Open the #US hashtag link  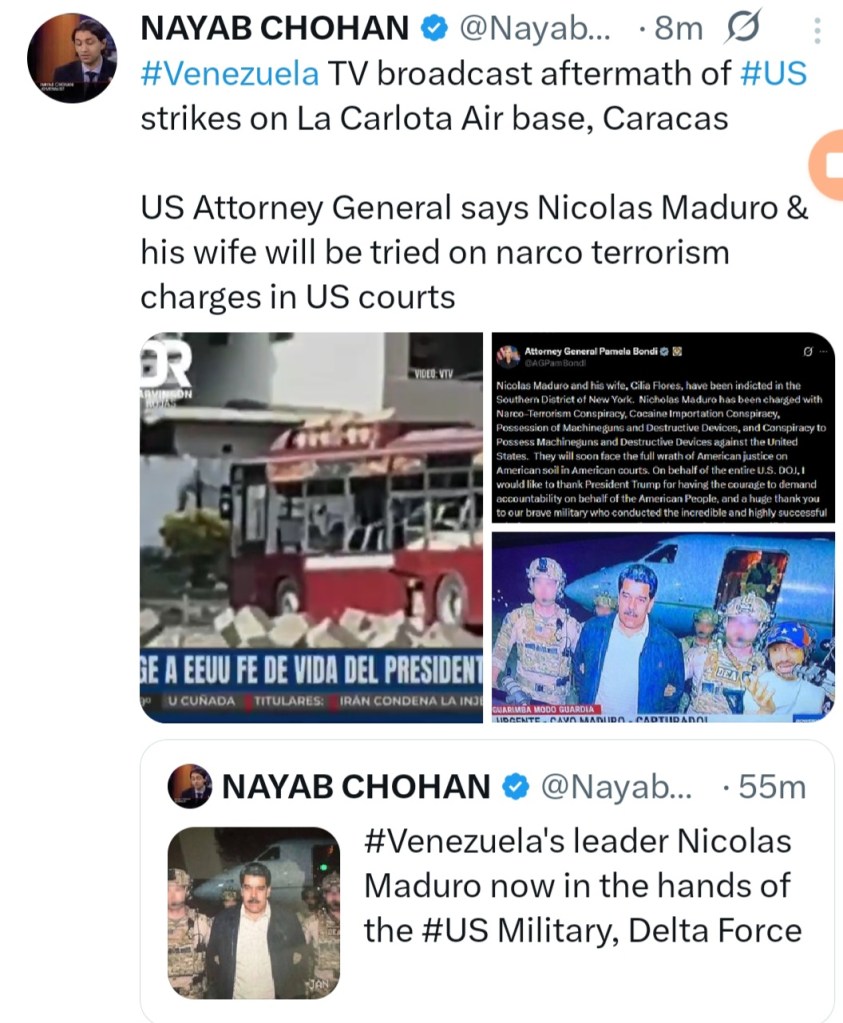(774, 74)
